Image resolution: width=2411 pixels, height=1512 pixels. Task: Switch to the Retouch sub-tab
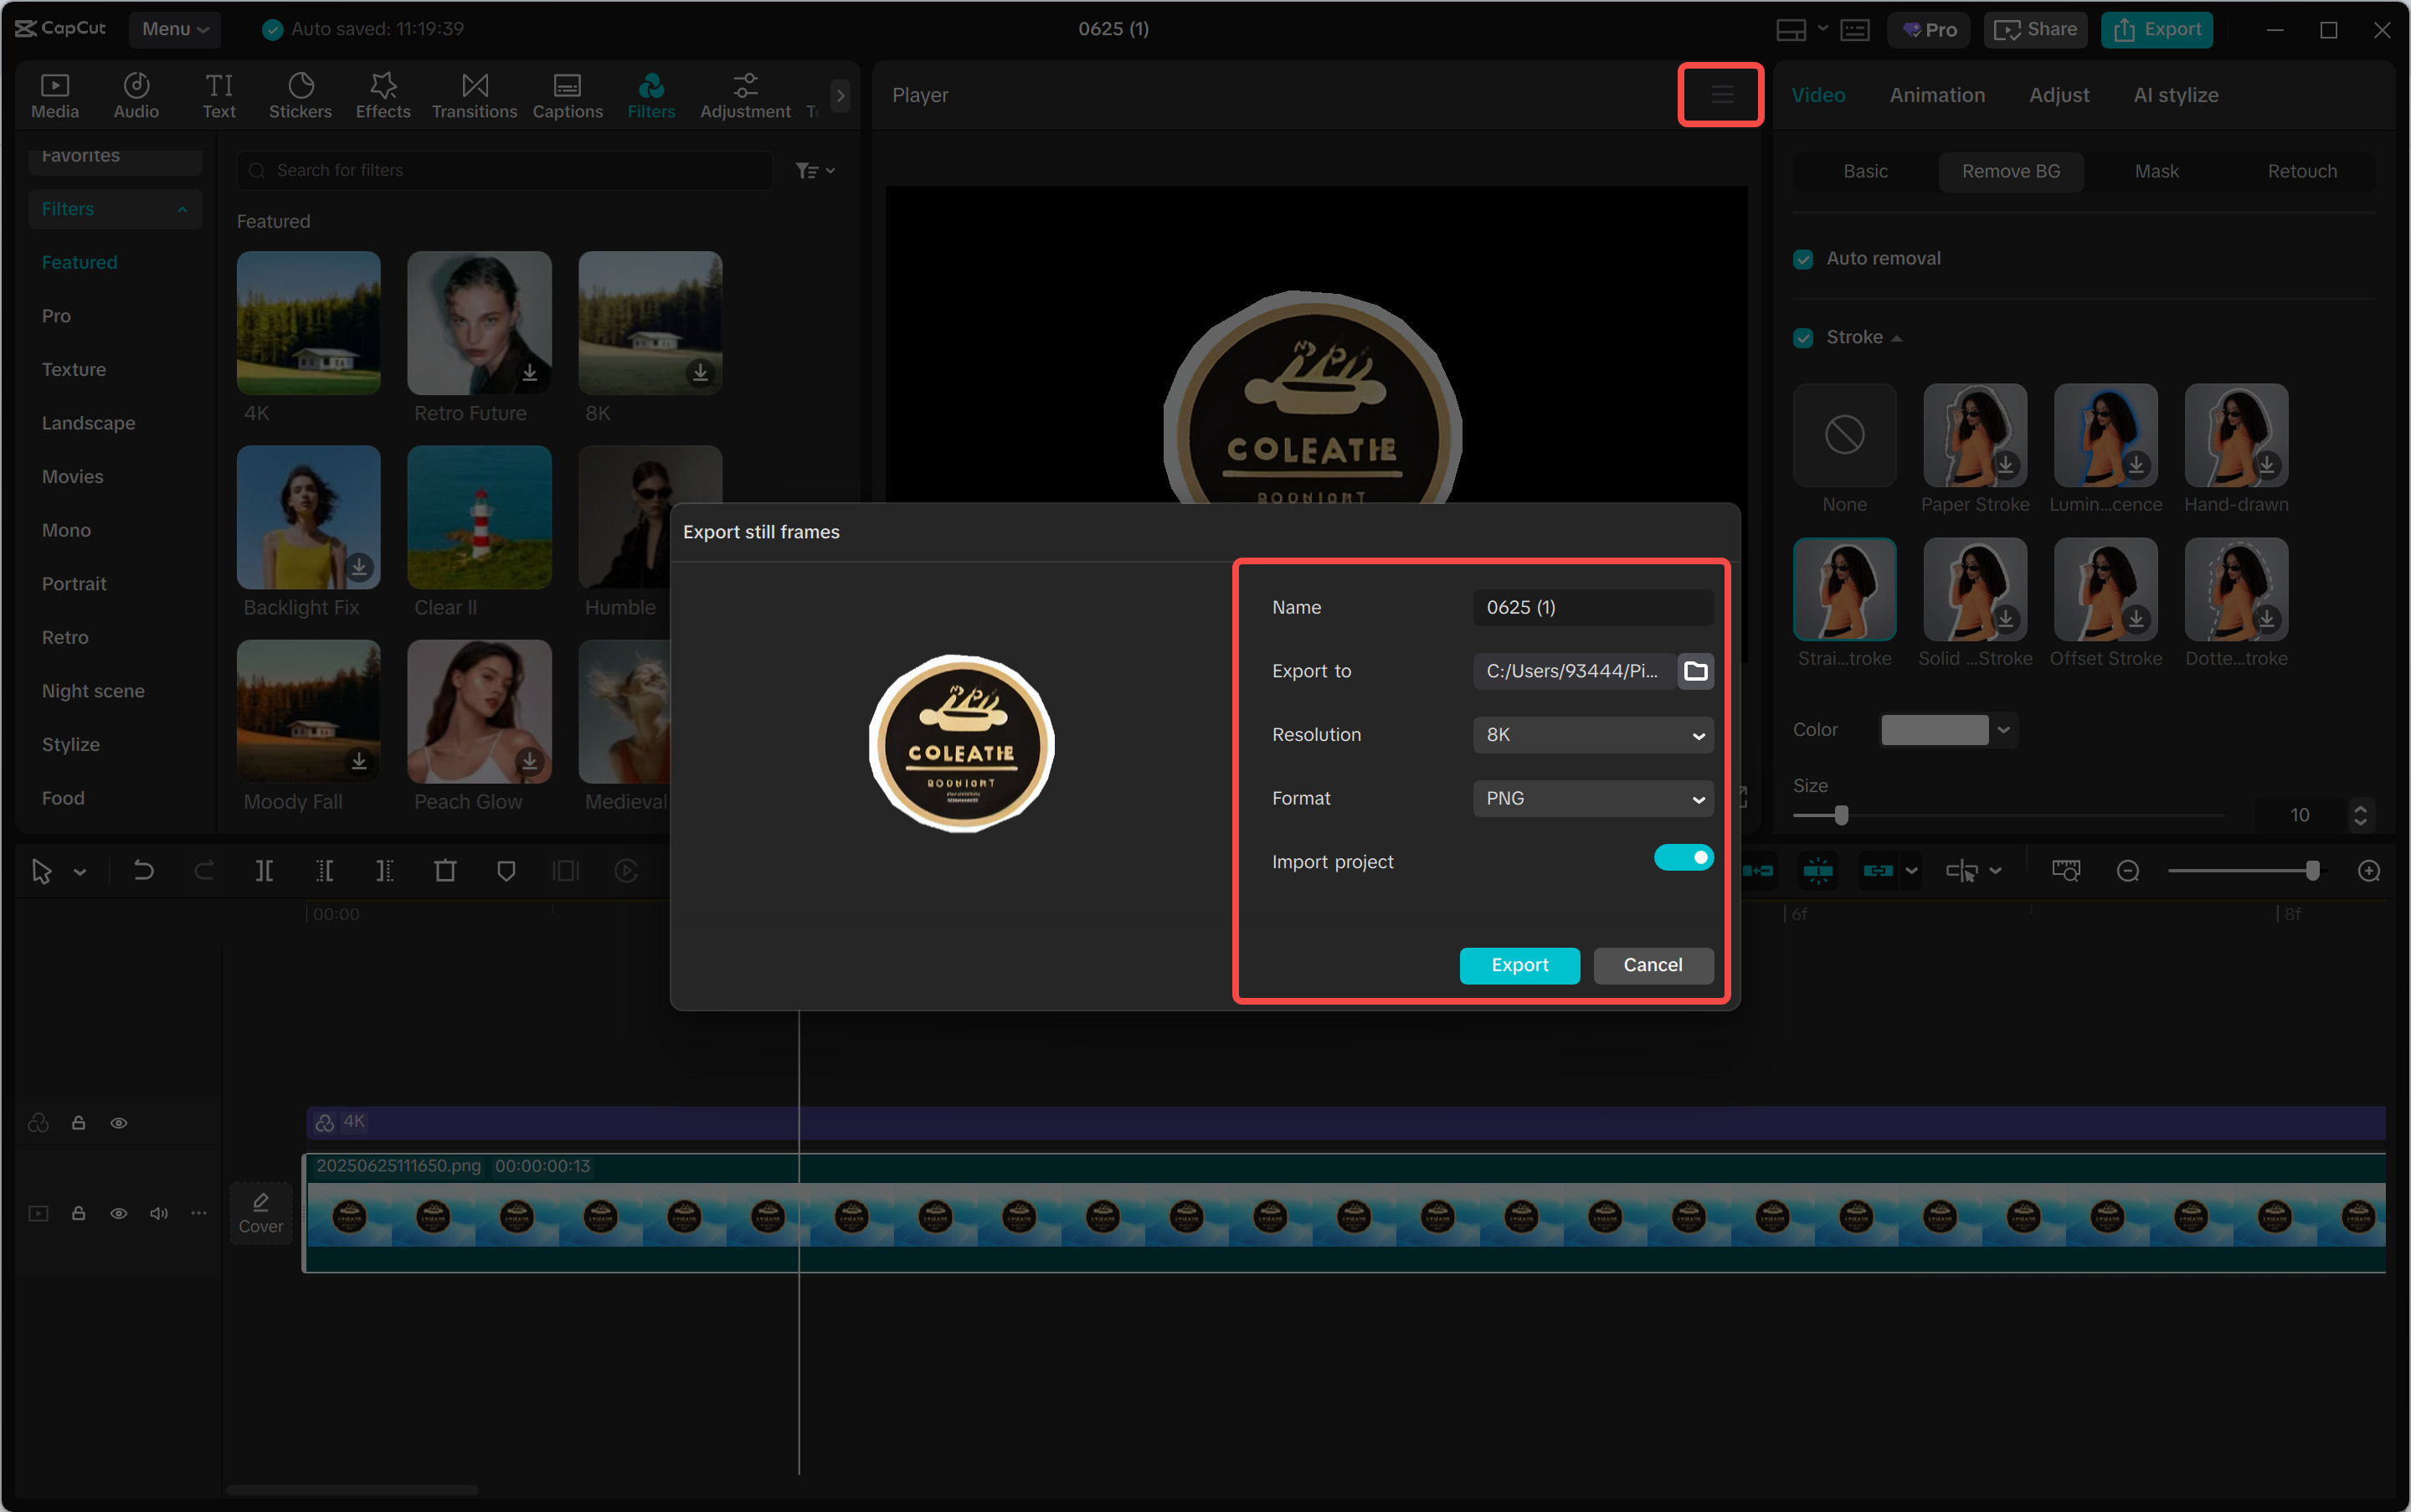pos(2302,171)
